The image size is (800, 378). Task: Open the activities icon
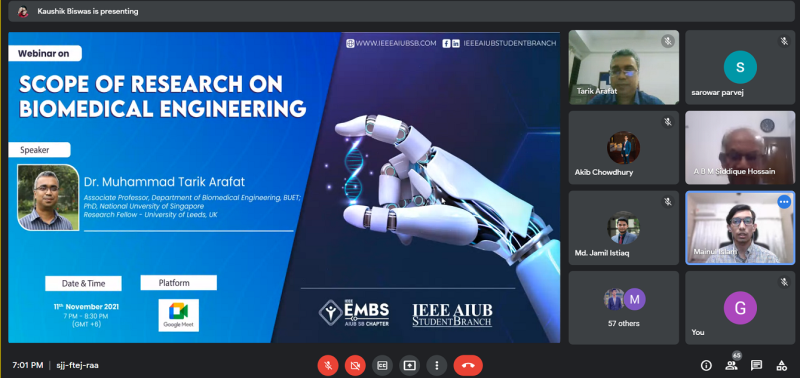781,365
